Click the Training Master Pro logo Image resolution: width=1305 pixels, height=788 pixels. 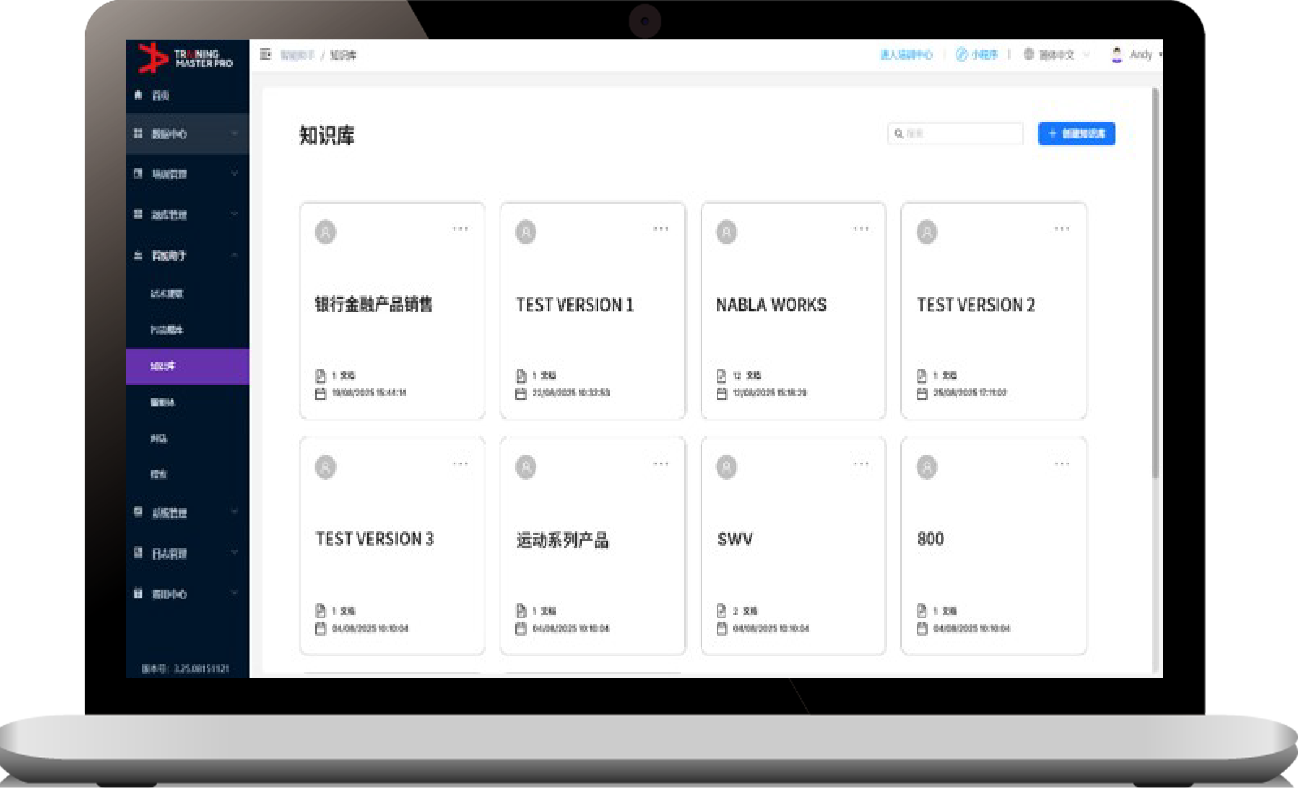[186, 58]
